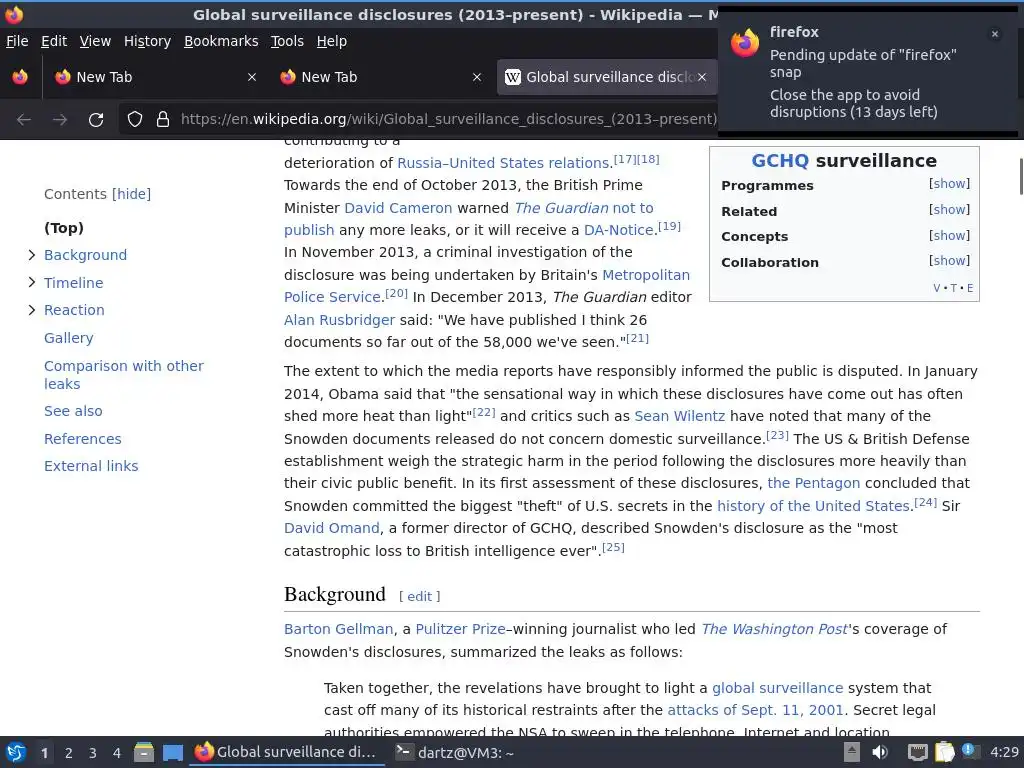Hide the Contents sidebar
This screenshot has height=768, width=1024.
(x=131, y=194)
